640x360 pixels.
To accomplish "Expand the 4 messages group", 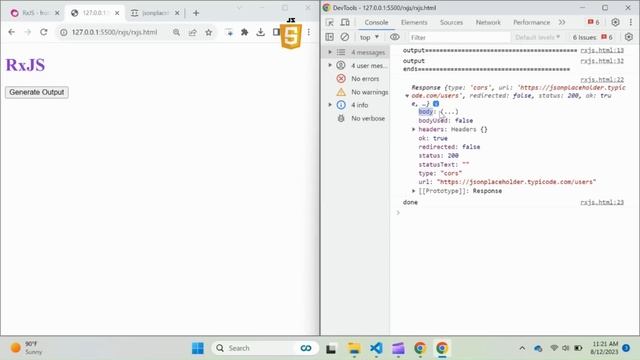I will 329,52.
